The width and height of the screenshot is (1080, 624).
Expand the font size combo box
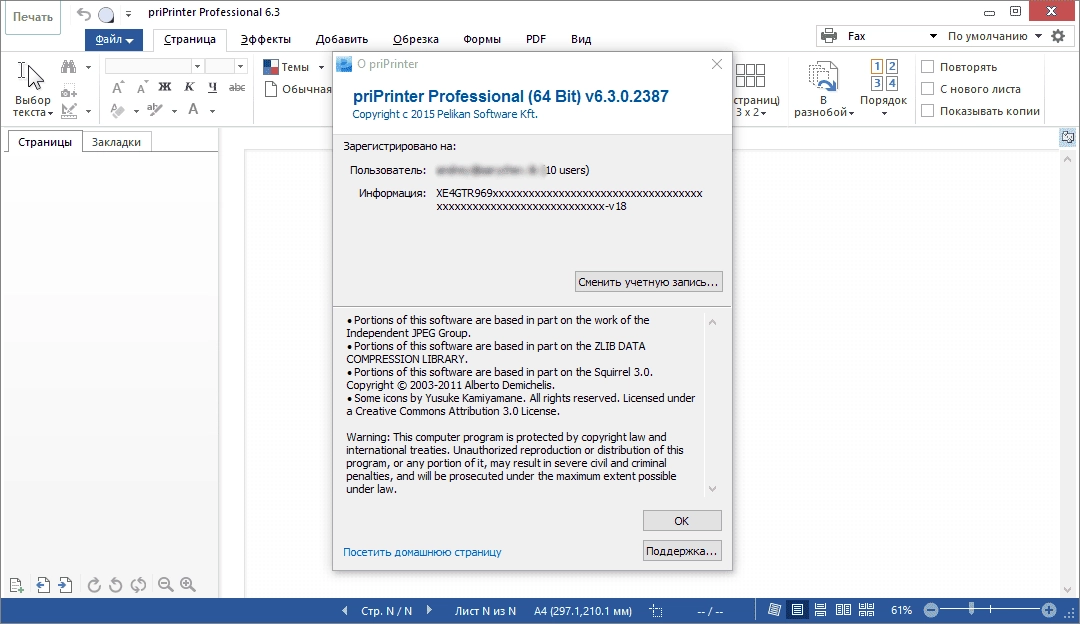tap(240, 66)
